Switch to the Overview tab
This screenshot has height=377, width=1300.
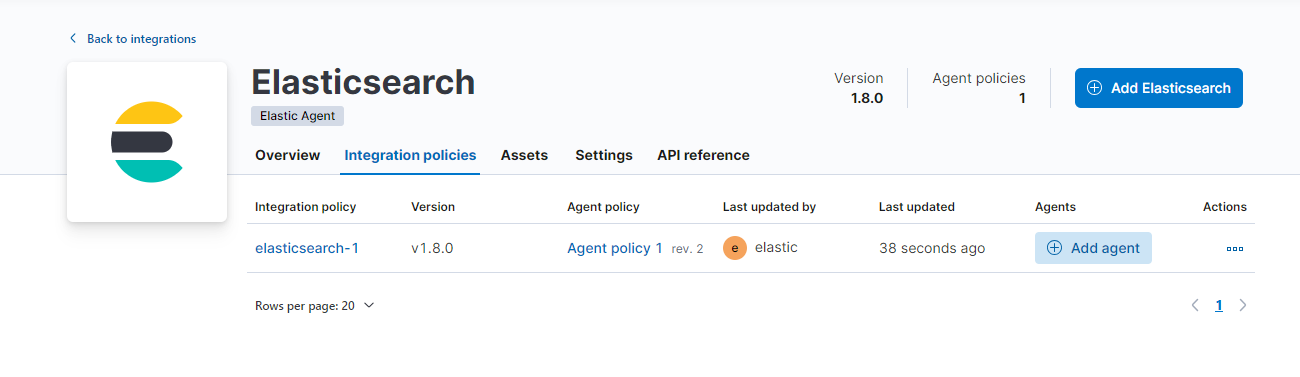pos(288,155)
